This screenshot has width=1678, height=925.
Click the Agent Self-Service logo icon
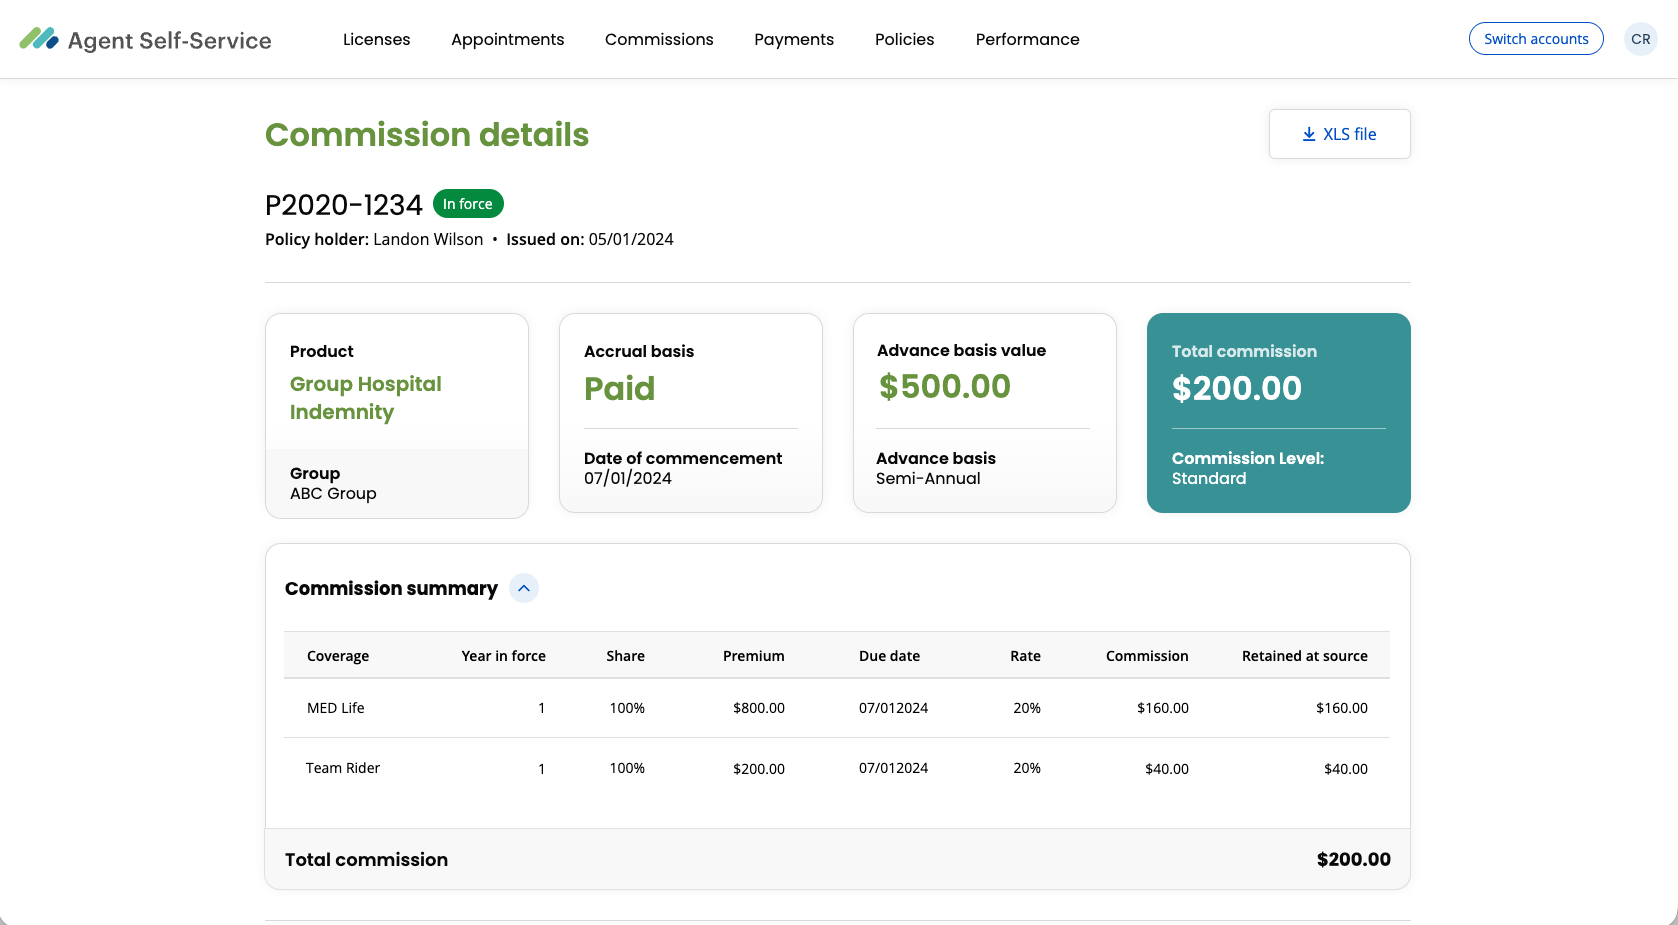coord(39,39)
